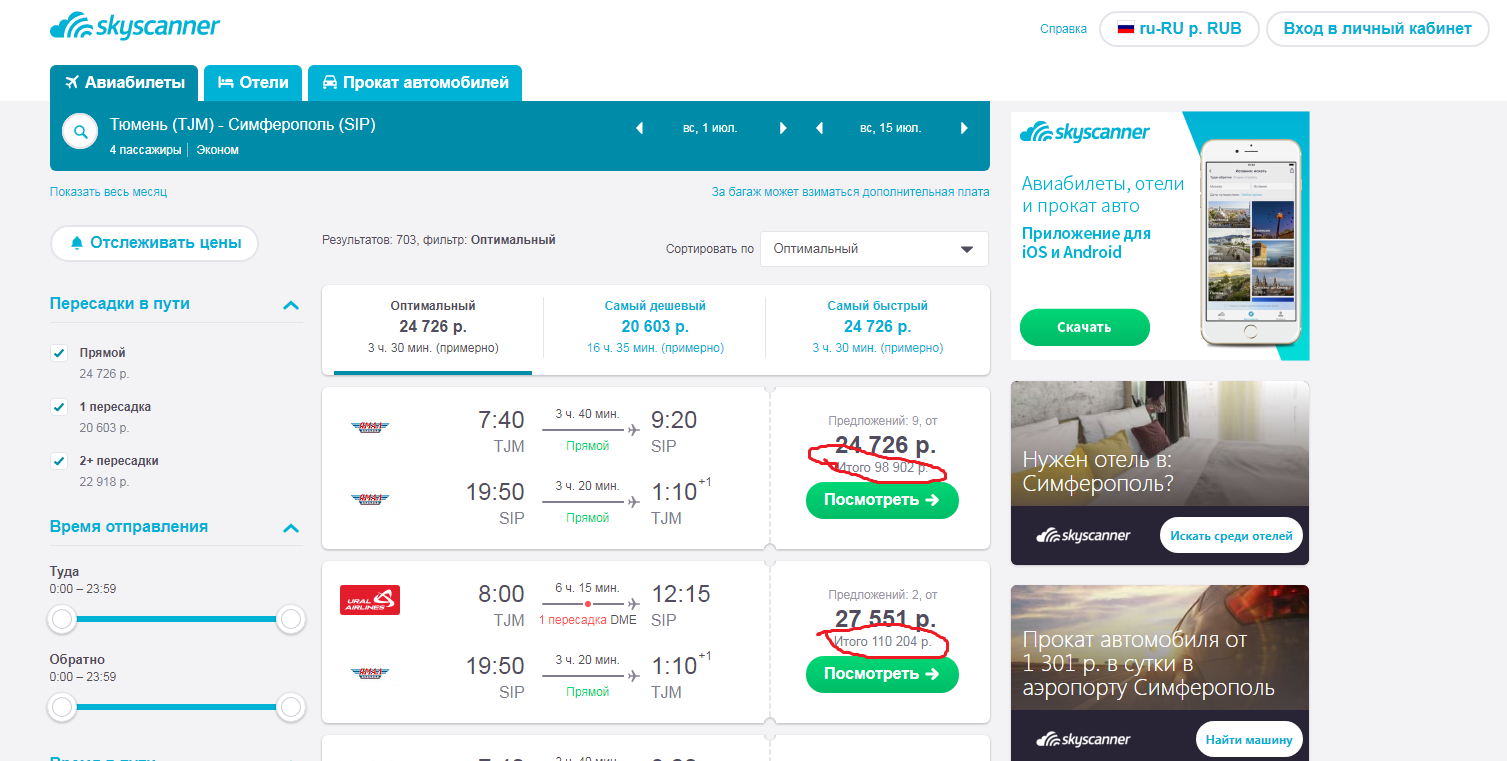The image size is (1507, 761).
Task: Select the Оптимальный 24 726 р. tab
Action: (x=433, y=329)
